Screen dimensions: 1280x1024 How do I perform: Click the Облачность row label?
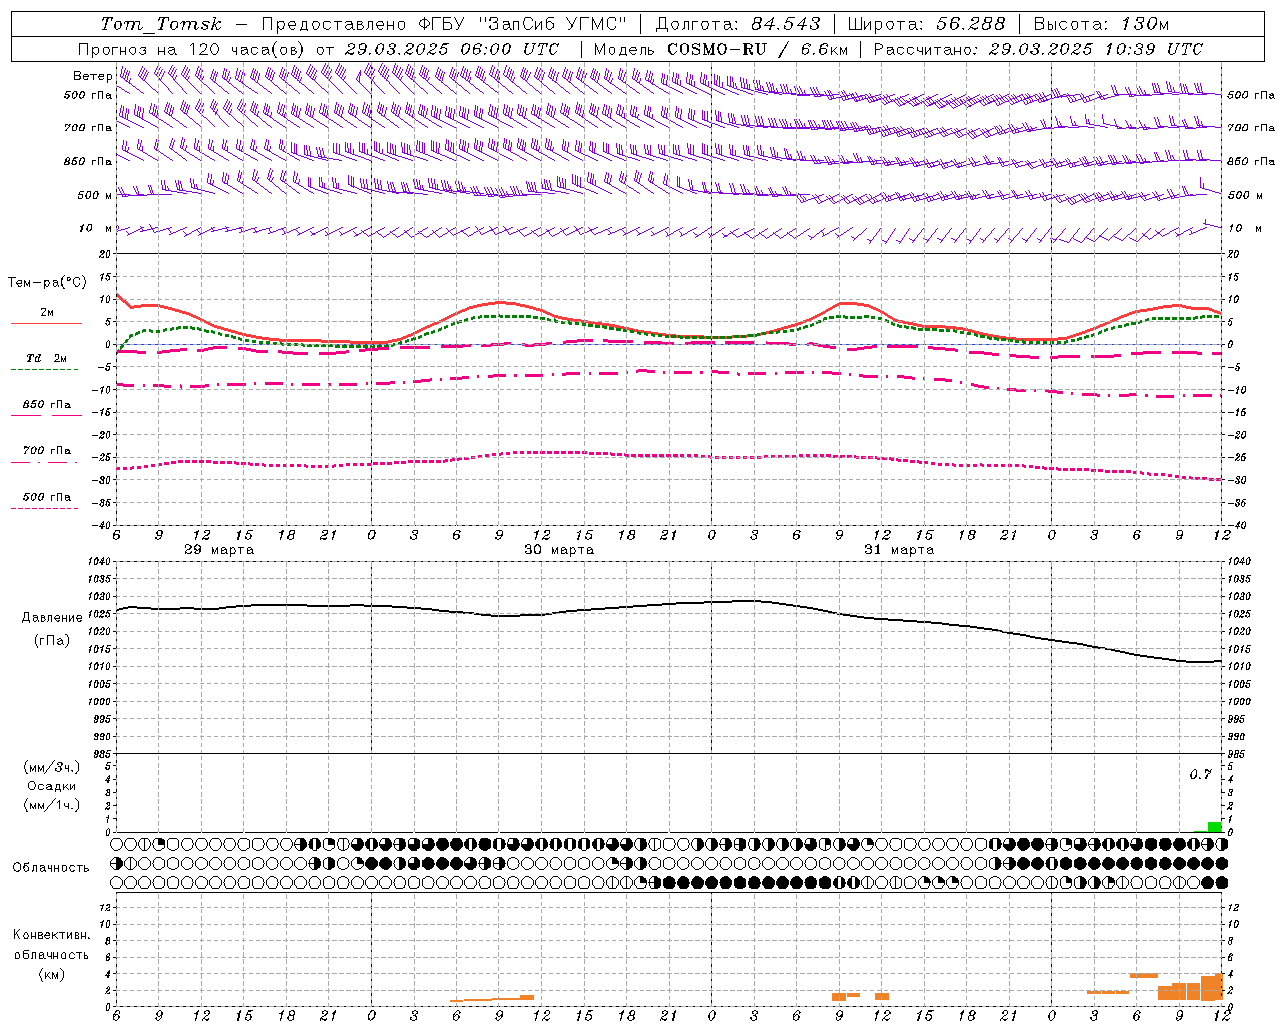coord(51,868)
